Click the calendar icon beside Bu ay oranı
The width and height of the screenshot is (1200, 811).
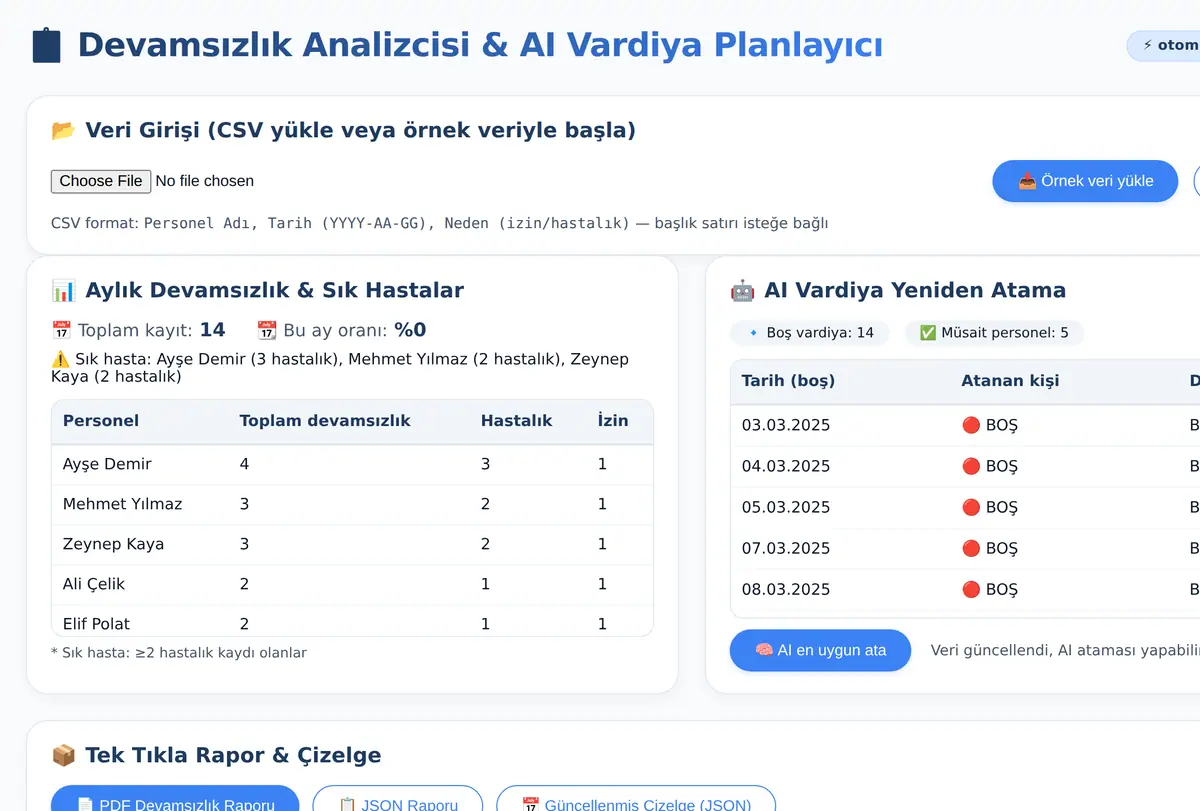[x=266, y=330]
